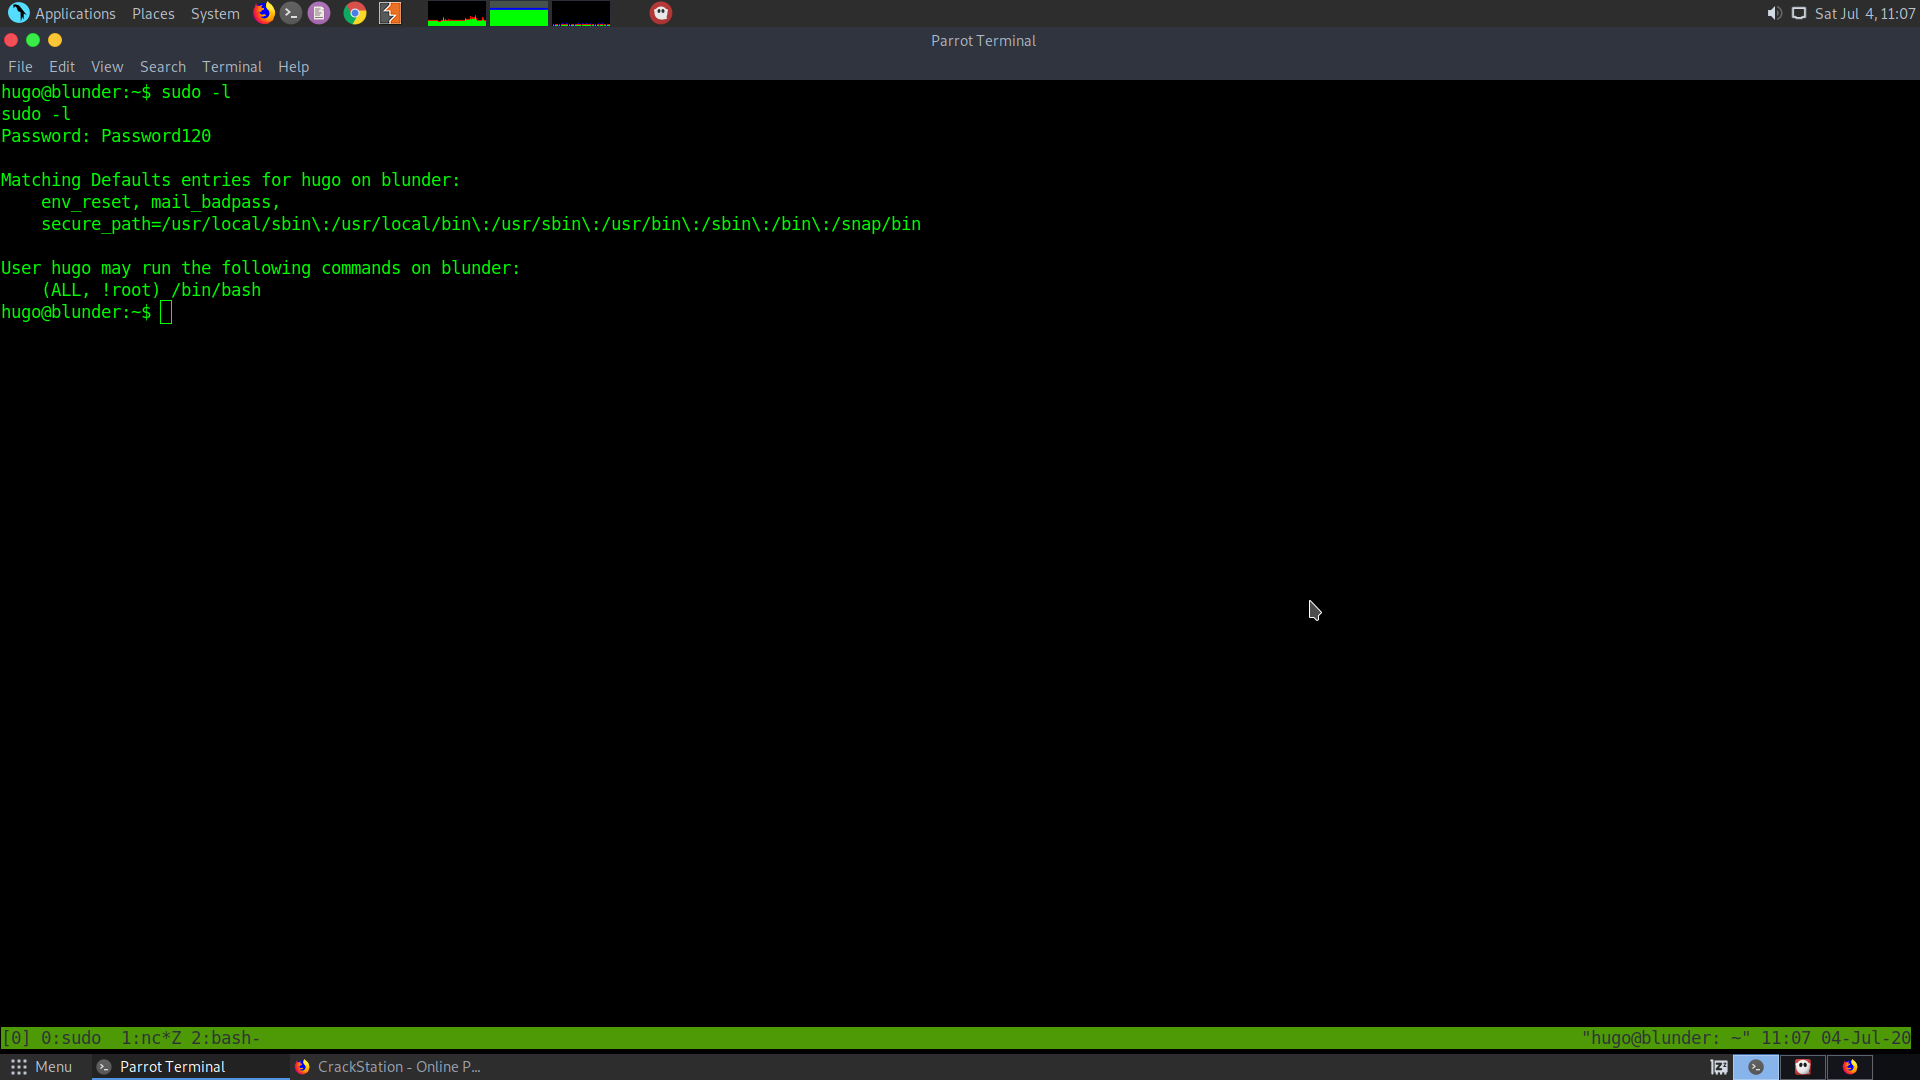Click the date and time clock
The image size is (1920, 1080).
(x=1865, y=13)
